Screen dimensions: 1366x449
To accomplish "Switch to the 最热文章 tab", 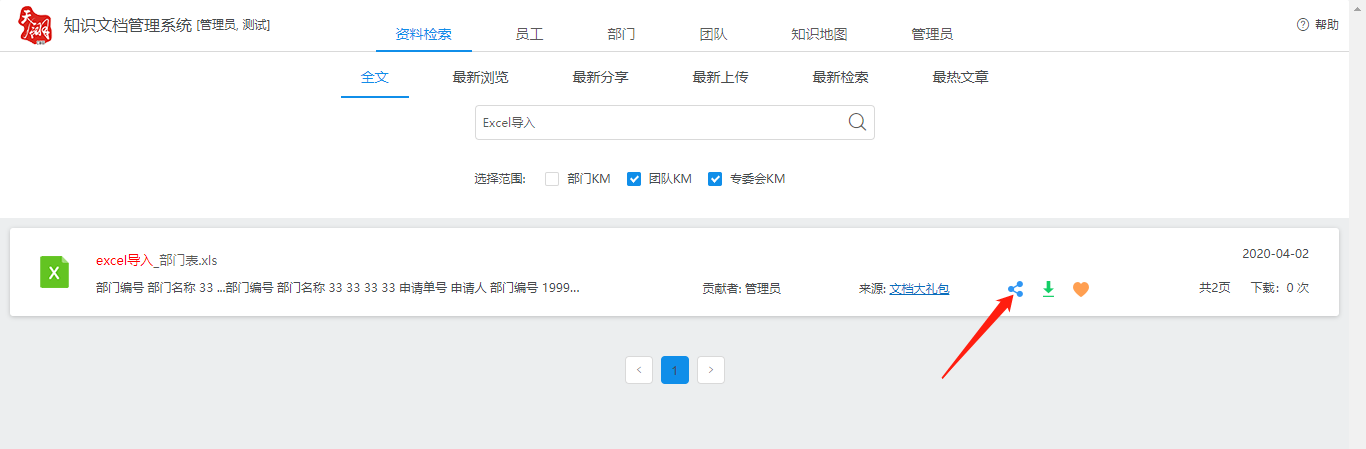I will 960,77.
